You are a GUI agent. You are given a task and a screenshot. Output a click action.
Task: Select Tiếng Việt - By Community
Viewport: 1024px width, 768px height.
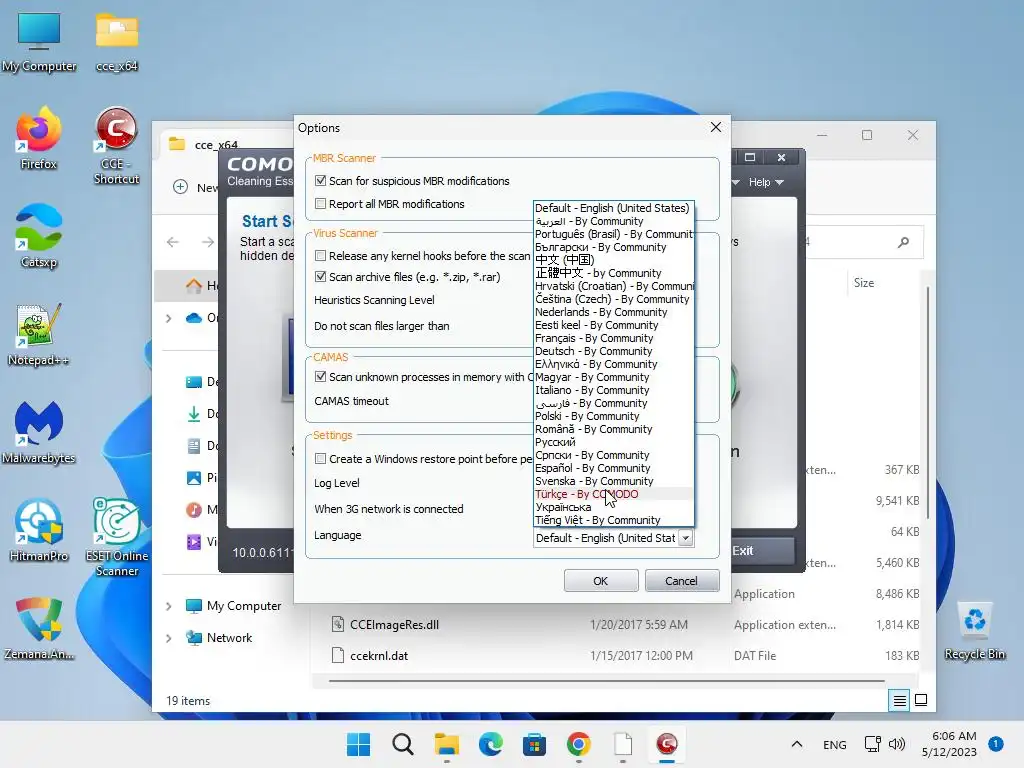click(613, 520)
